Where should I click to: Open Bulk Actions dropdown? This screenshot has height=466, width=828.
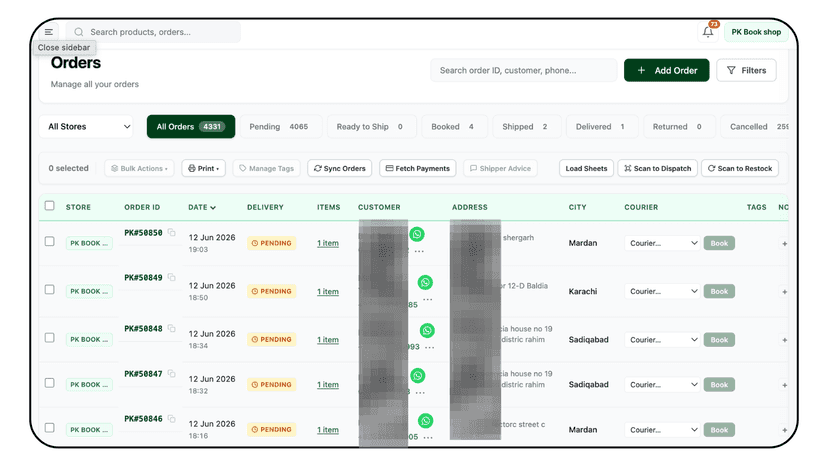click(139, 169)
